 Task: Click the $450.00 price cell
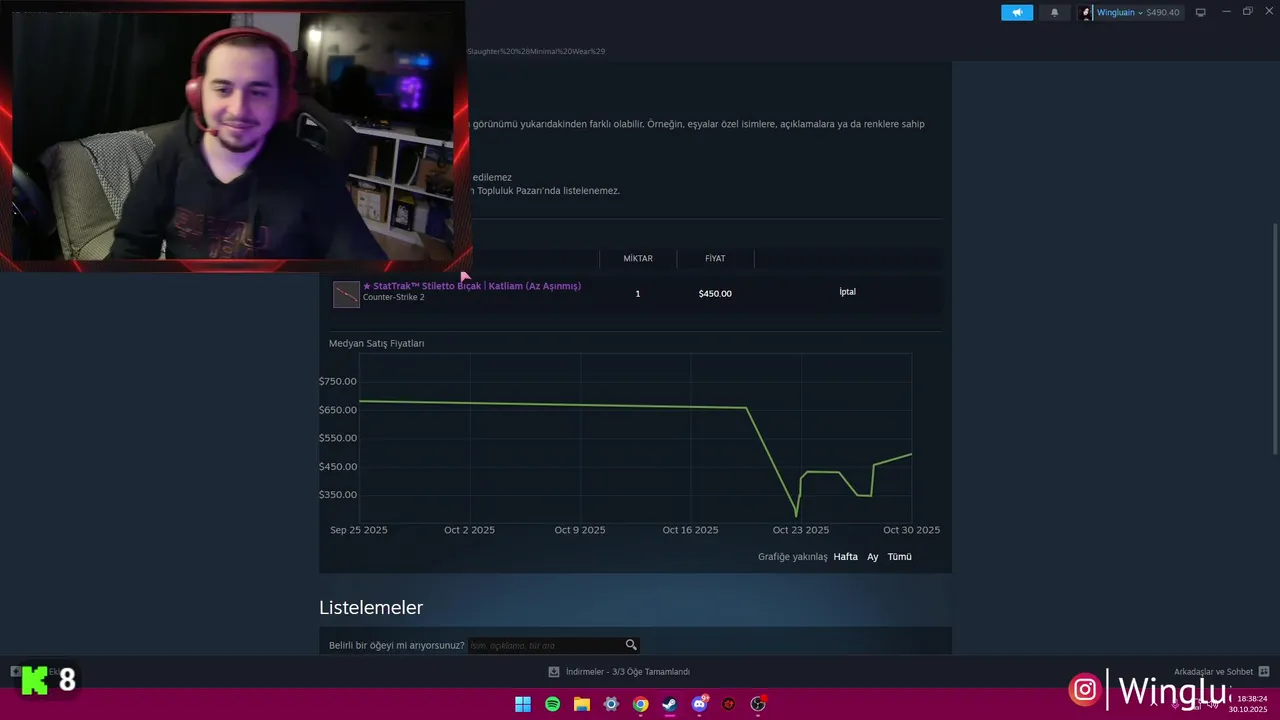[x=715, y=293]
